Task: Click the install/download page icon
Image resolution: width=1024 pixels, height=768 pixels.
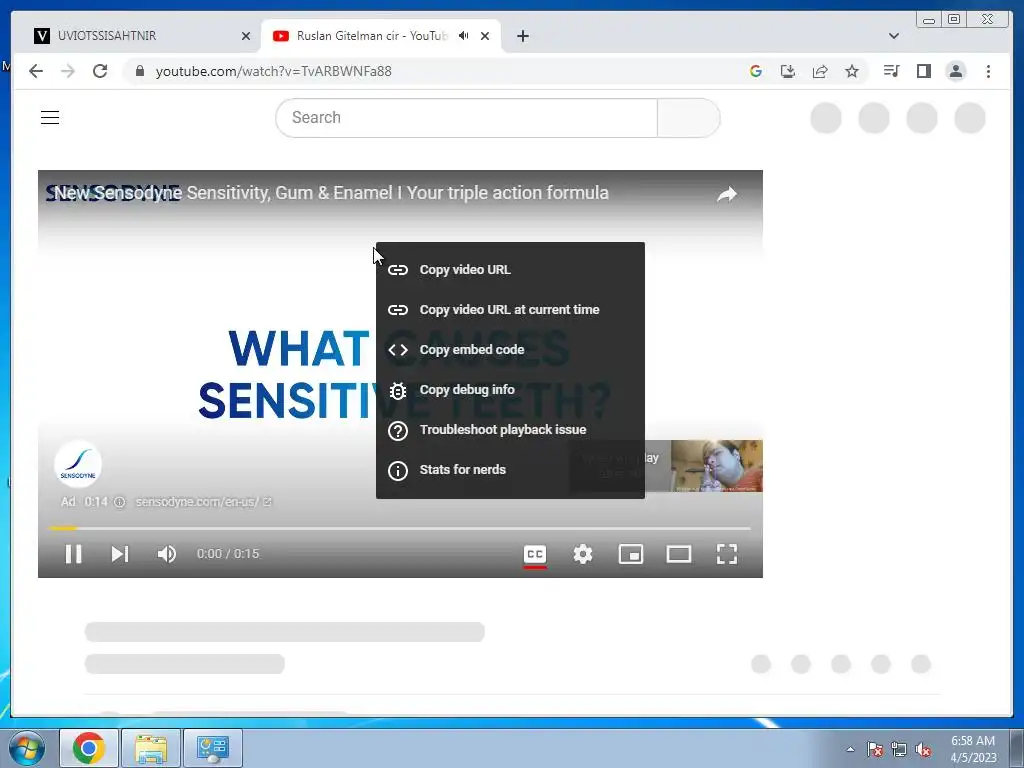Action: pos(788,71)
